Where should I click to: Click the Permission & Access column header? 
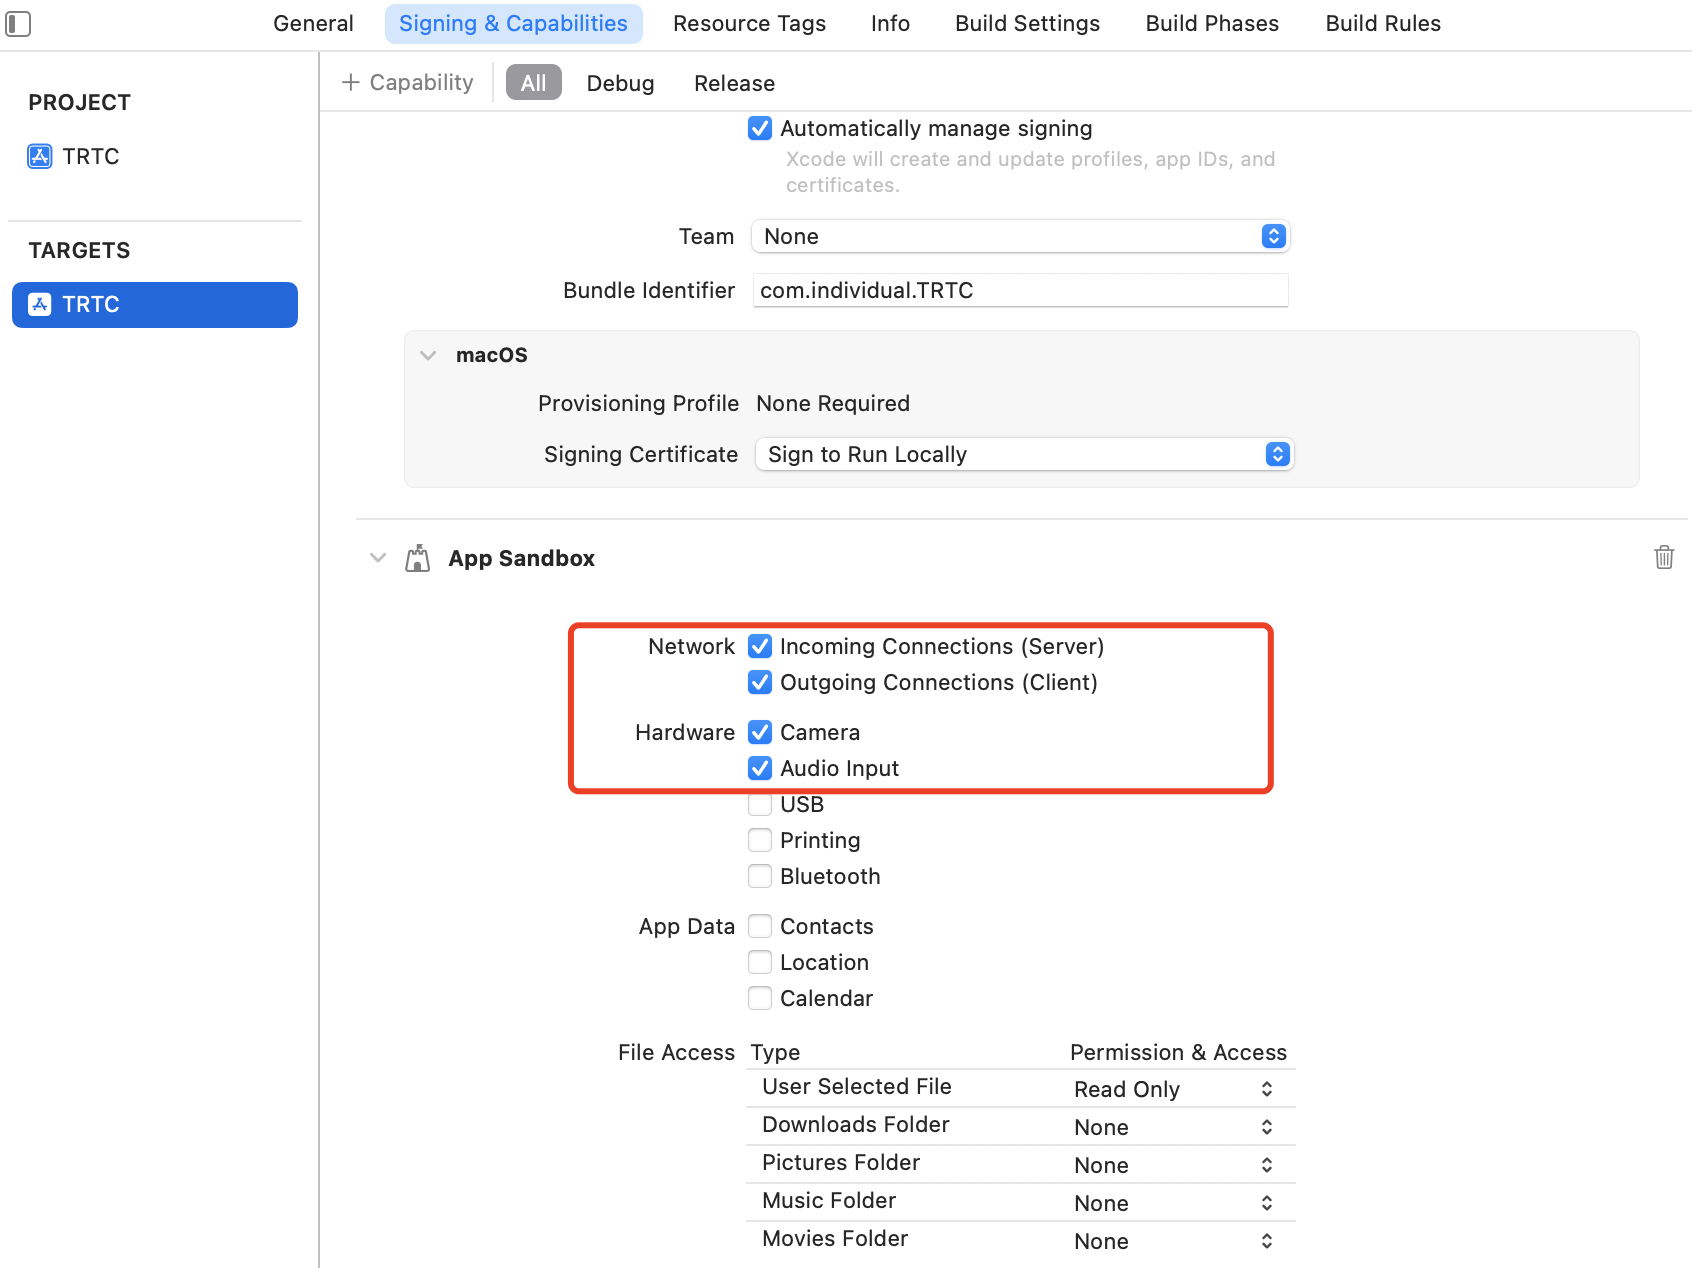pyautogui.click(x=1178, y=1052)
